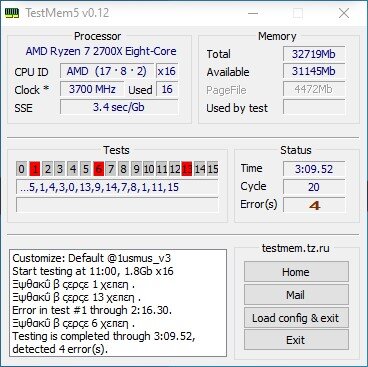The image size is (368, 367).
Task: Click the empty progress bar under test sequence
Action: [x=117, y=205]
